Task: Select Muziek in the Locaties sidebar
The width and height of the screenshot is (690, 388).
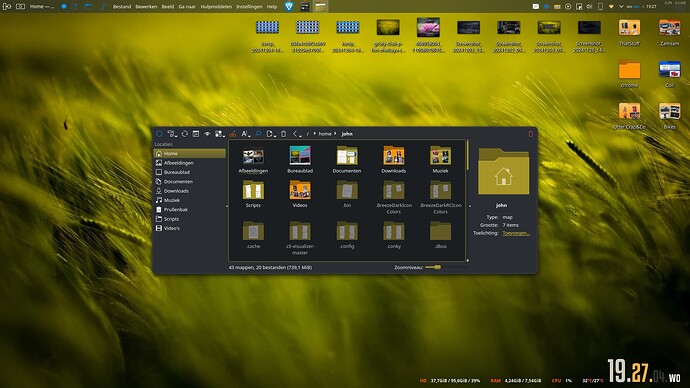Action: pyautogui.click(x=189, y=200)
